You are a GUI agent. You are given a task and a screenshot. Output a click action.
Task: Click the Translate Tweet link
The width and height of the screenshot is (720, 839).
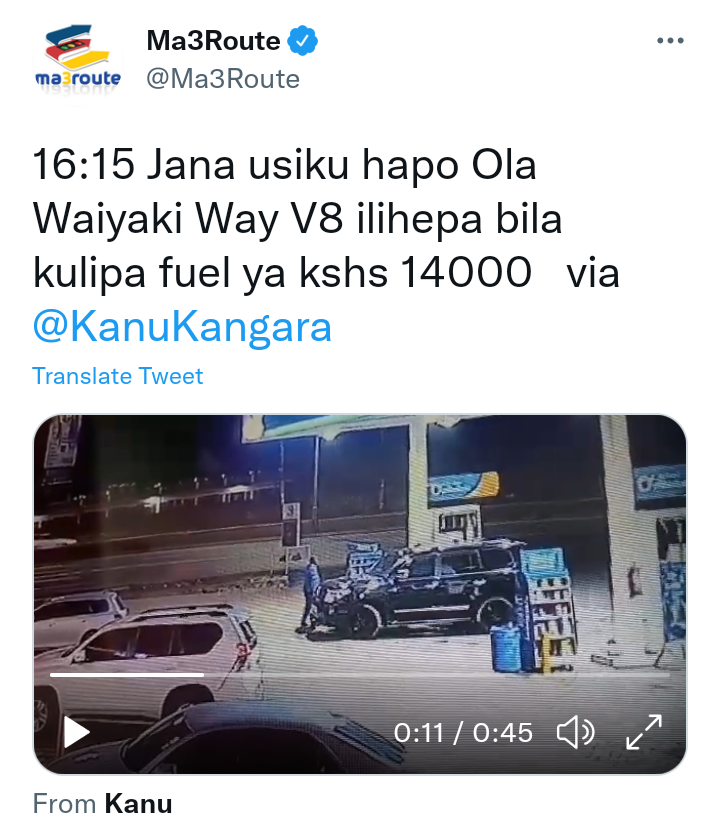click(118, 376)
